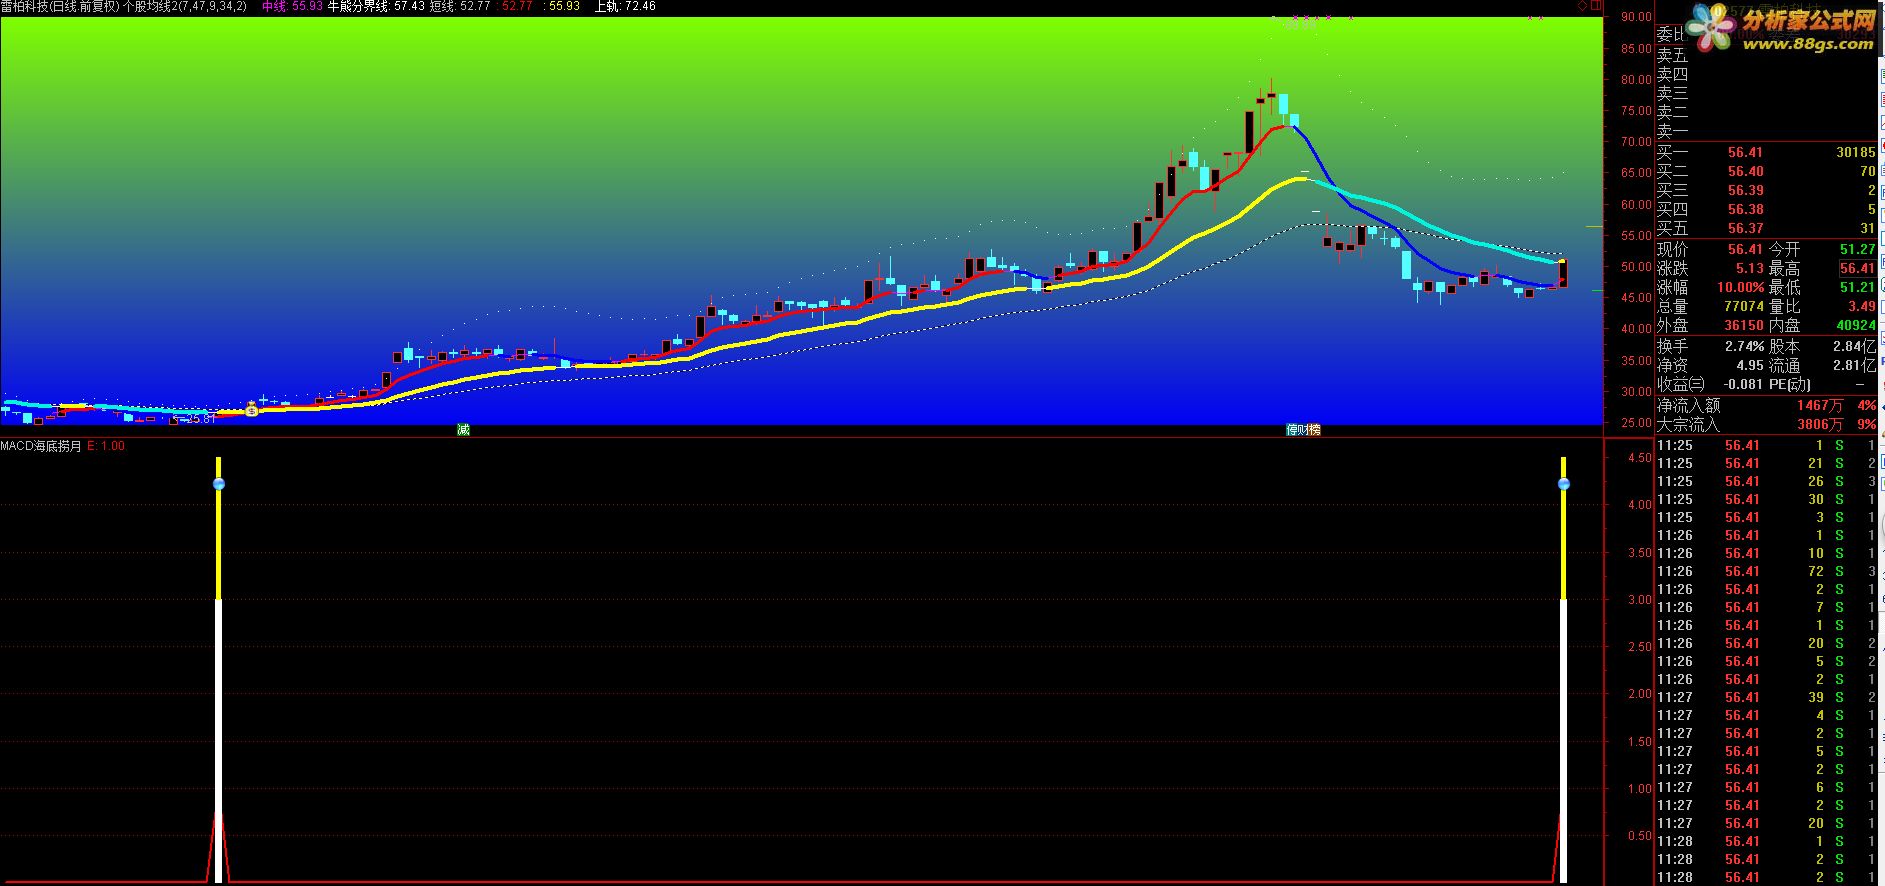Viewport: 1885px width, 886px height.
Task: Click the PE(动) label
Action: 1789,384
